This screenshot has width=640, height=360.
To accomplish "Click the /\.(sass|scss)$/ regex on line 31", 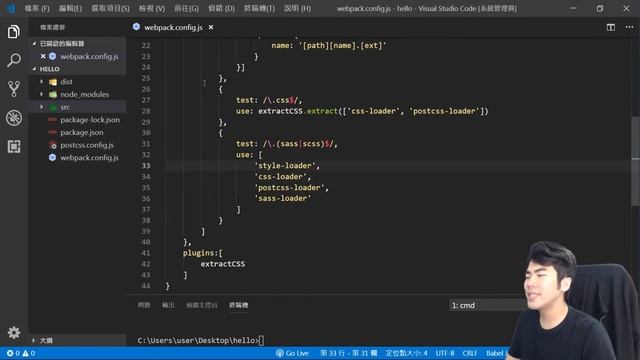I will click(299, 144).
